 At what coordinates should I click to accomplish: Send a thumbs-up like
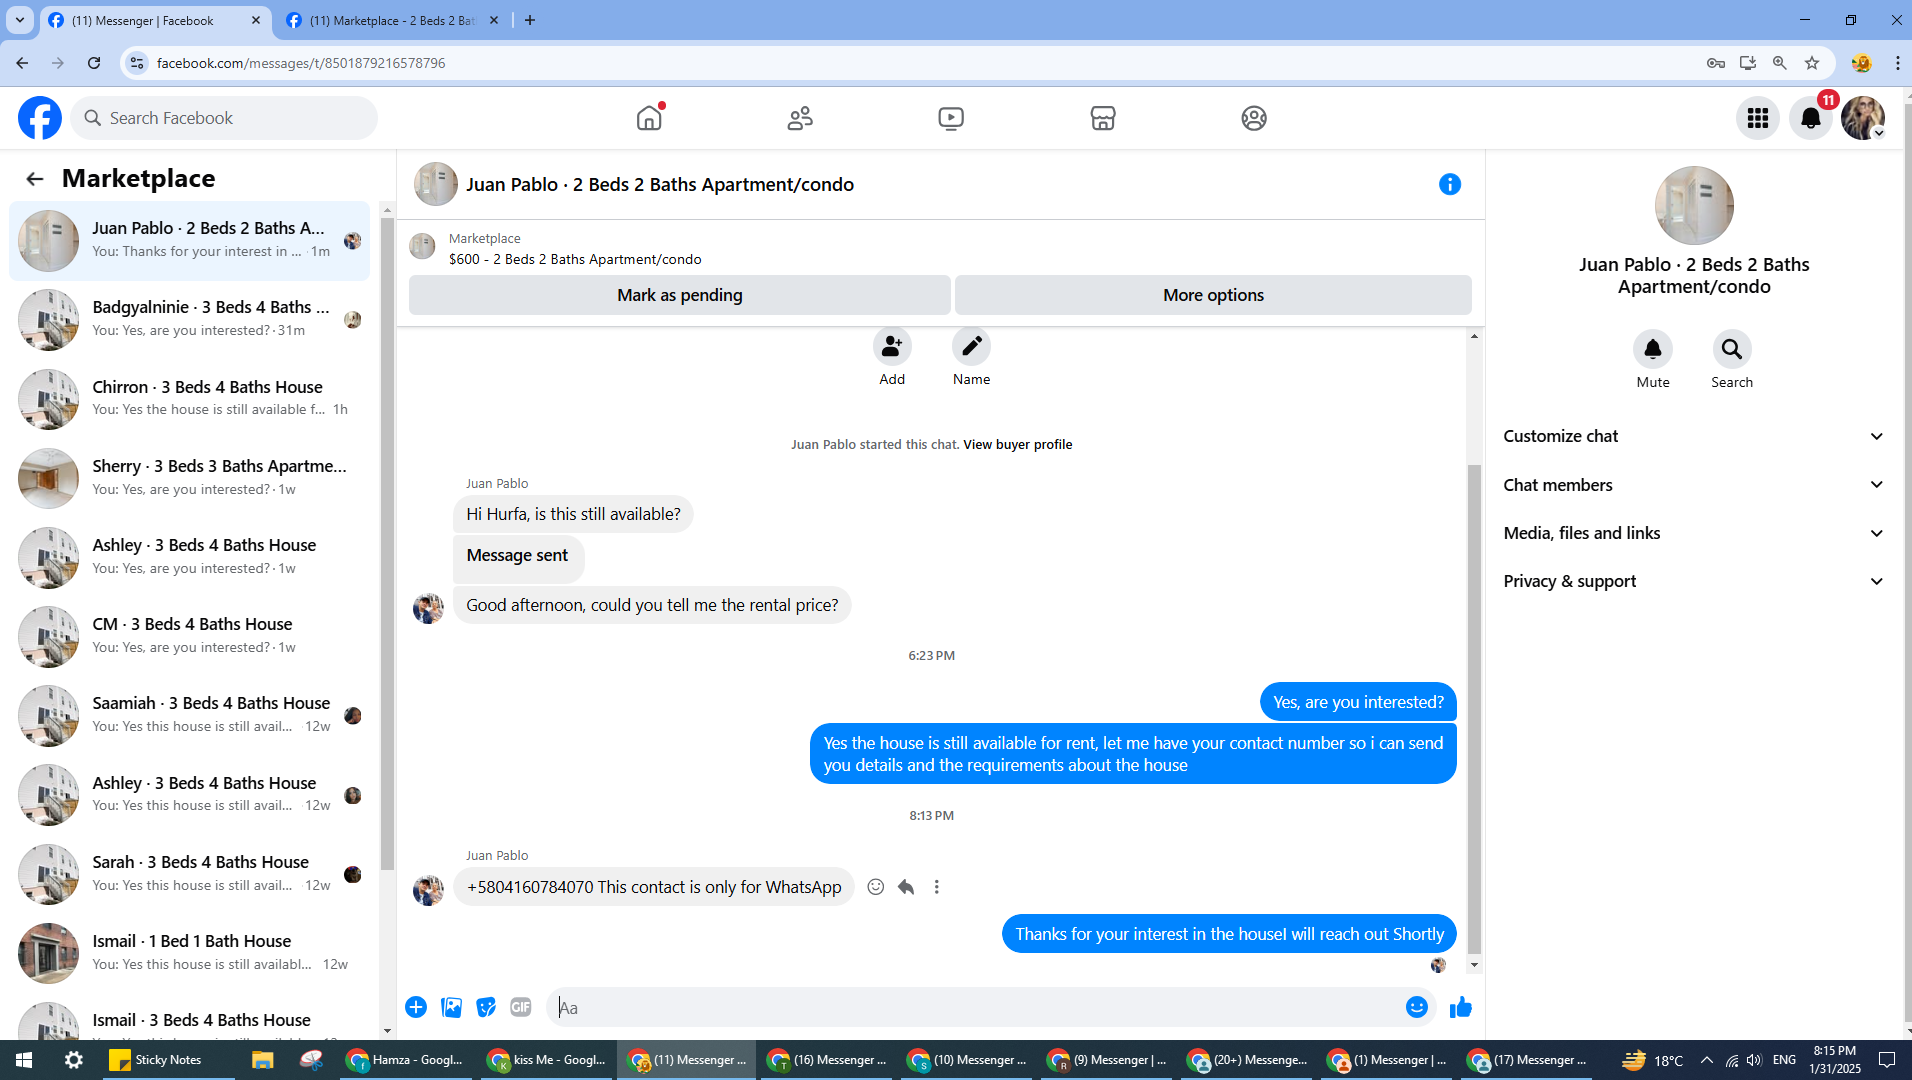pyautogui.click(x=1461, y=1007)
